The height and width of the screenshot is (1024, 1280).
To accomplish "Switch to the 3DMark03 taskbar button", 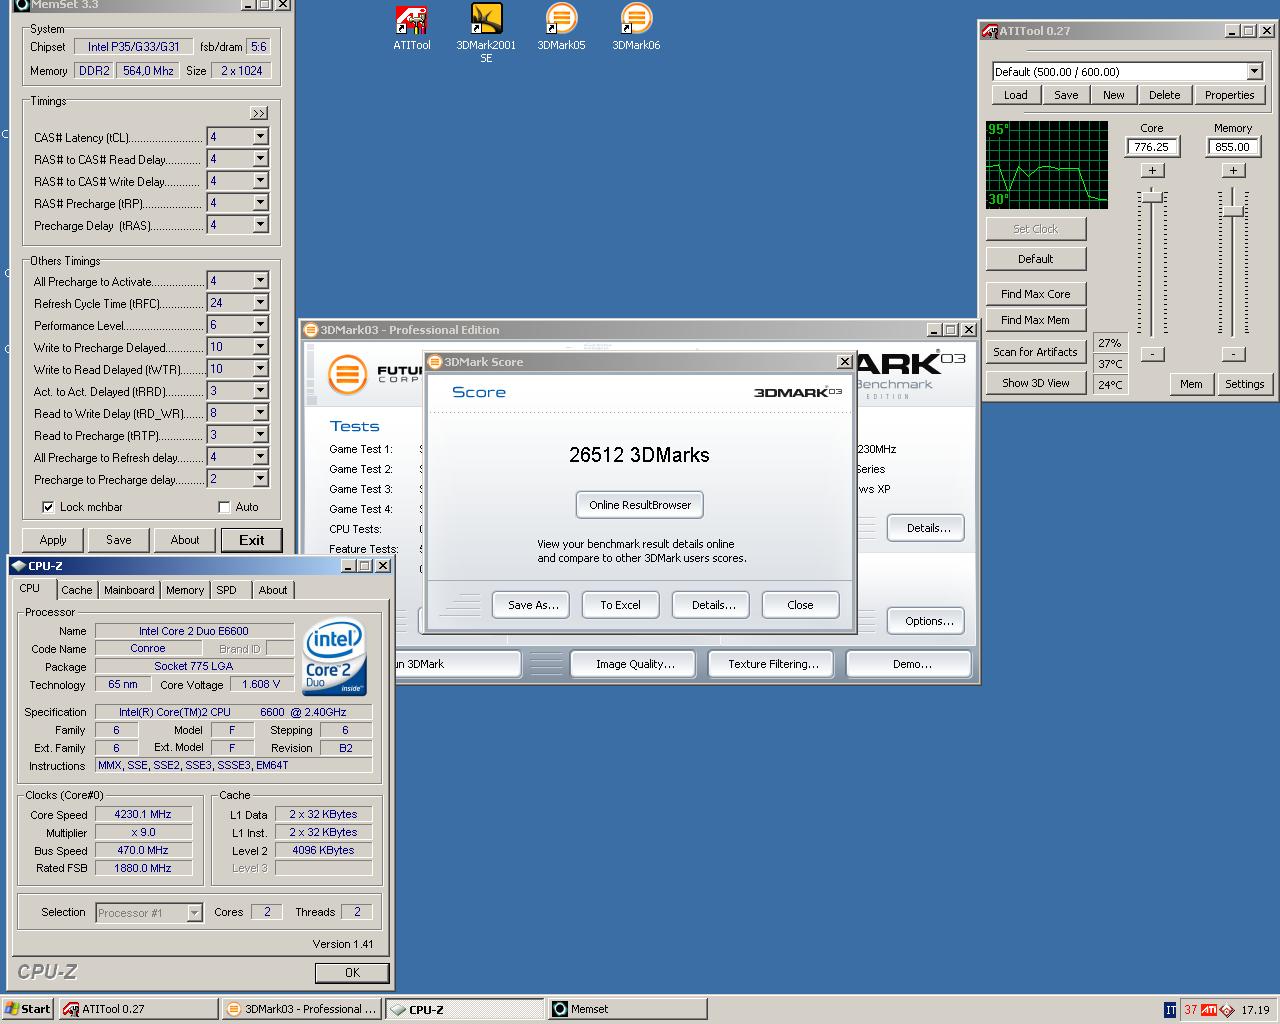I will coord(301,1009).
